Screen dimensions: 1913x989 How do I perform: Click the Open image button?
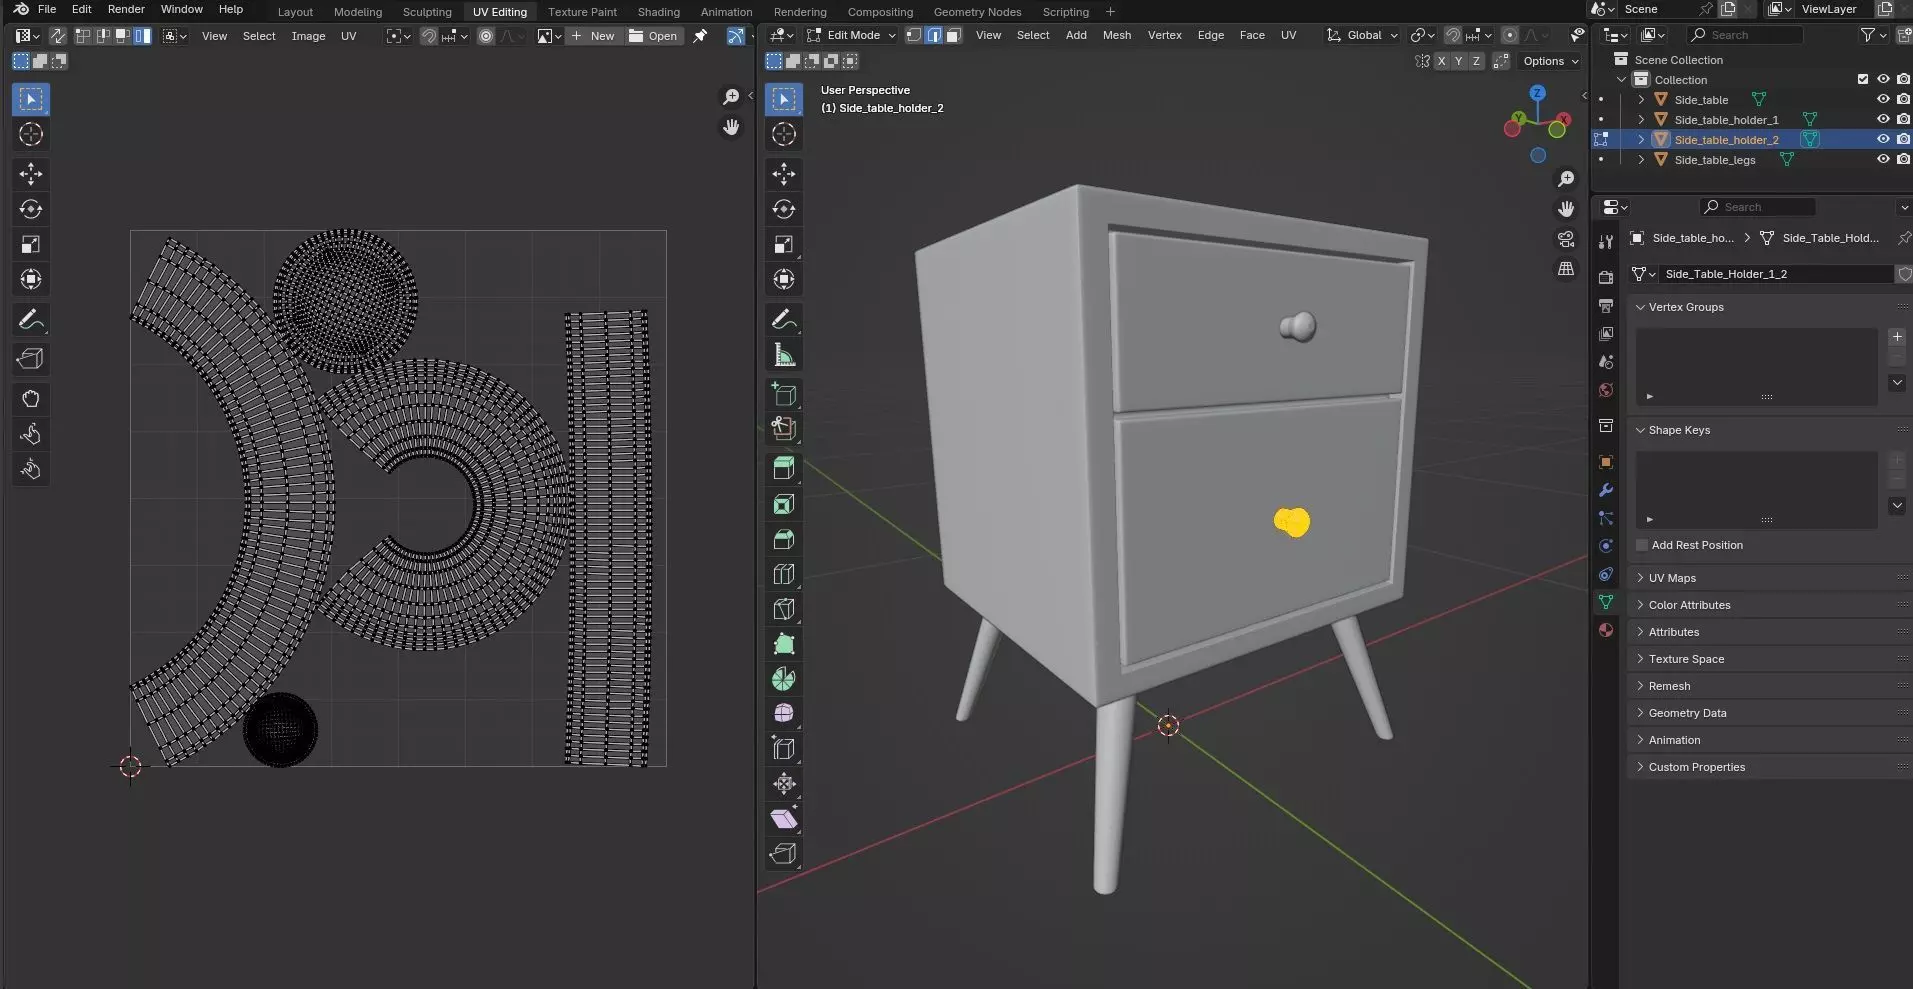click(x=653, y=36)
